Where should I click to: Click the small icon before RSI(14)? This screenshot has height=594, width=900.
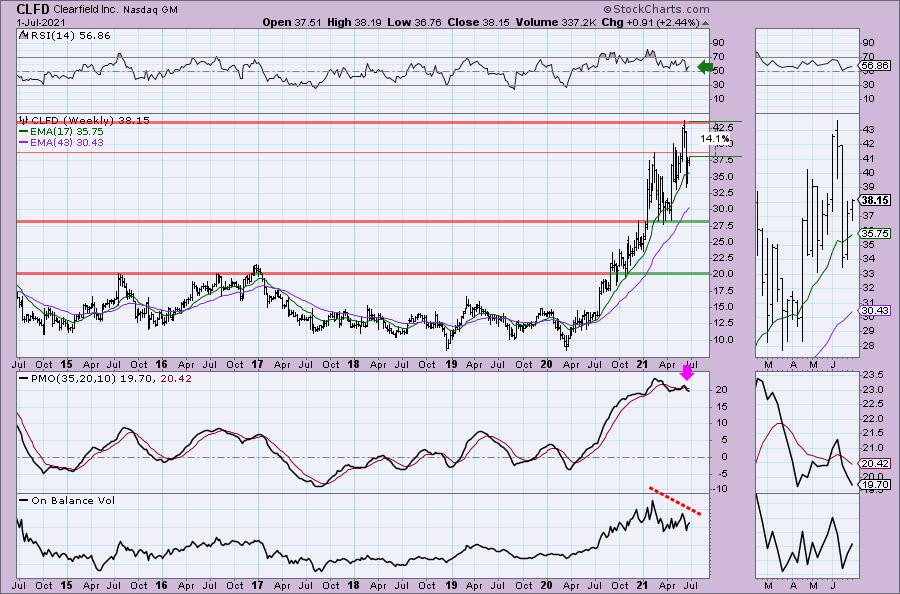[23, 35]
